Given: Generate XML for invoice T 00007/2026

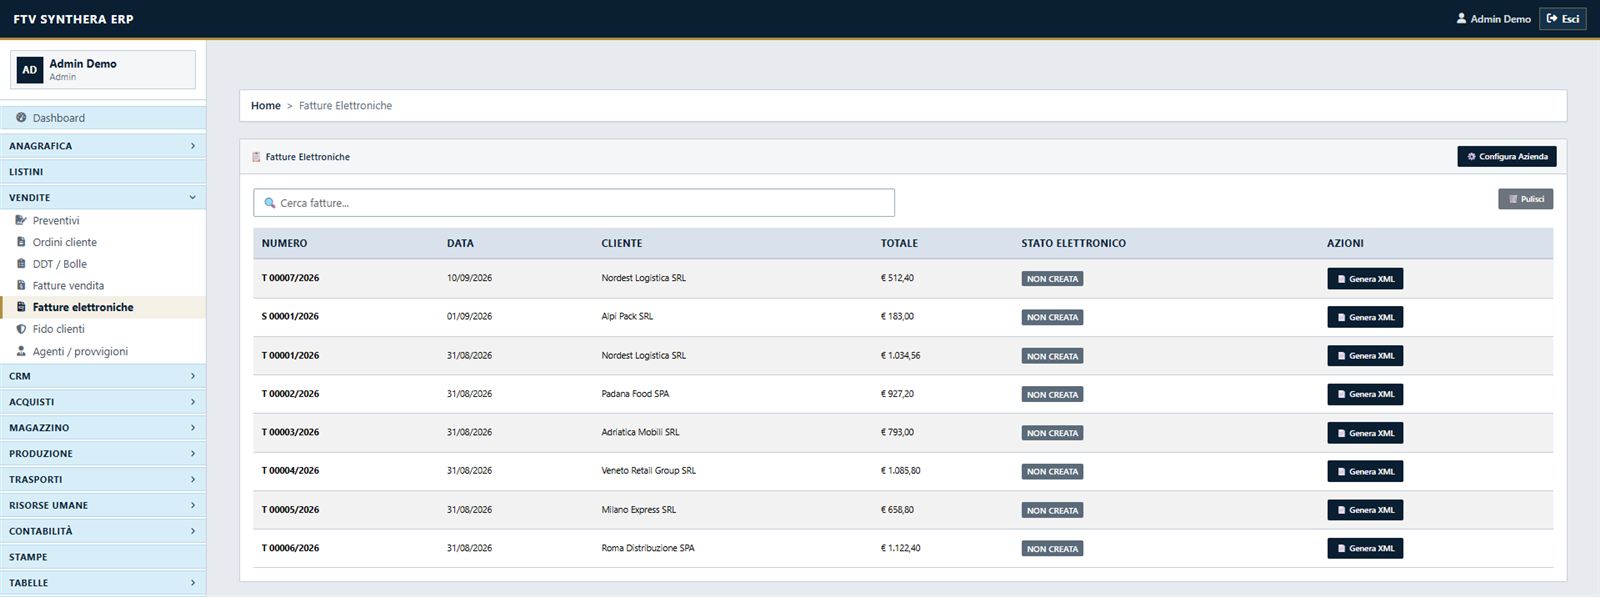Looking at the screenshot, I should click(x=1365, y=279).
